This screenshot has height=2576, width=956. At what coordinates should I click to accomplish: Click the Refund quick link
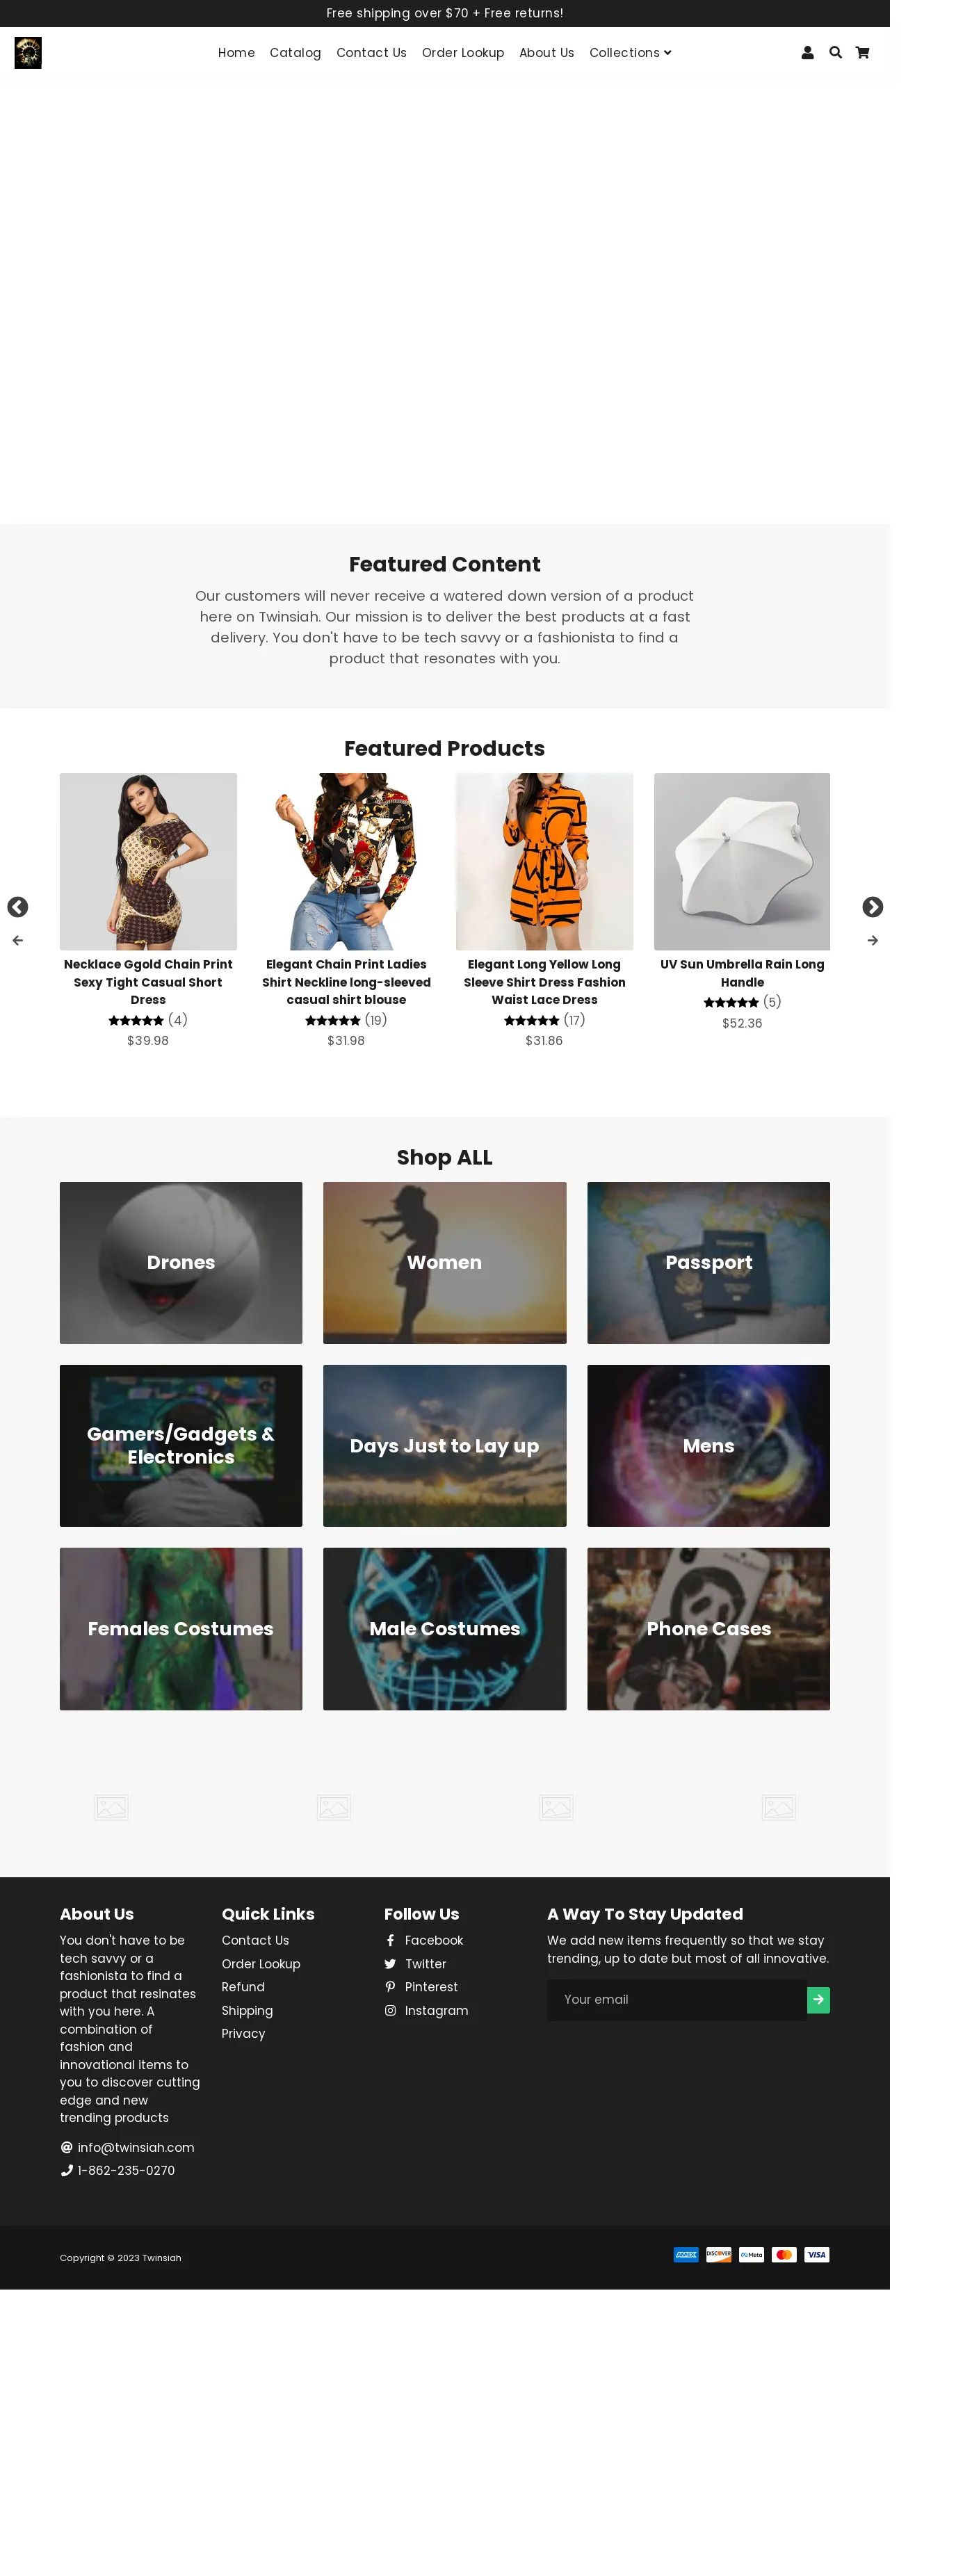pyautogui.click(x=243, y=1987)
